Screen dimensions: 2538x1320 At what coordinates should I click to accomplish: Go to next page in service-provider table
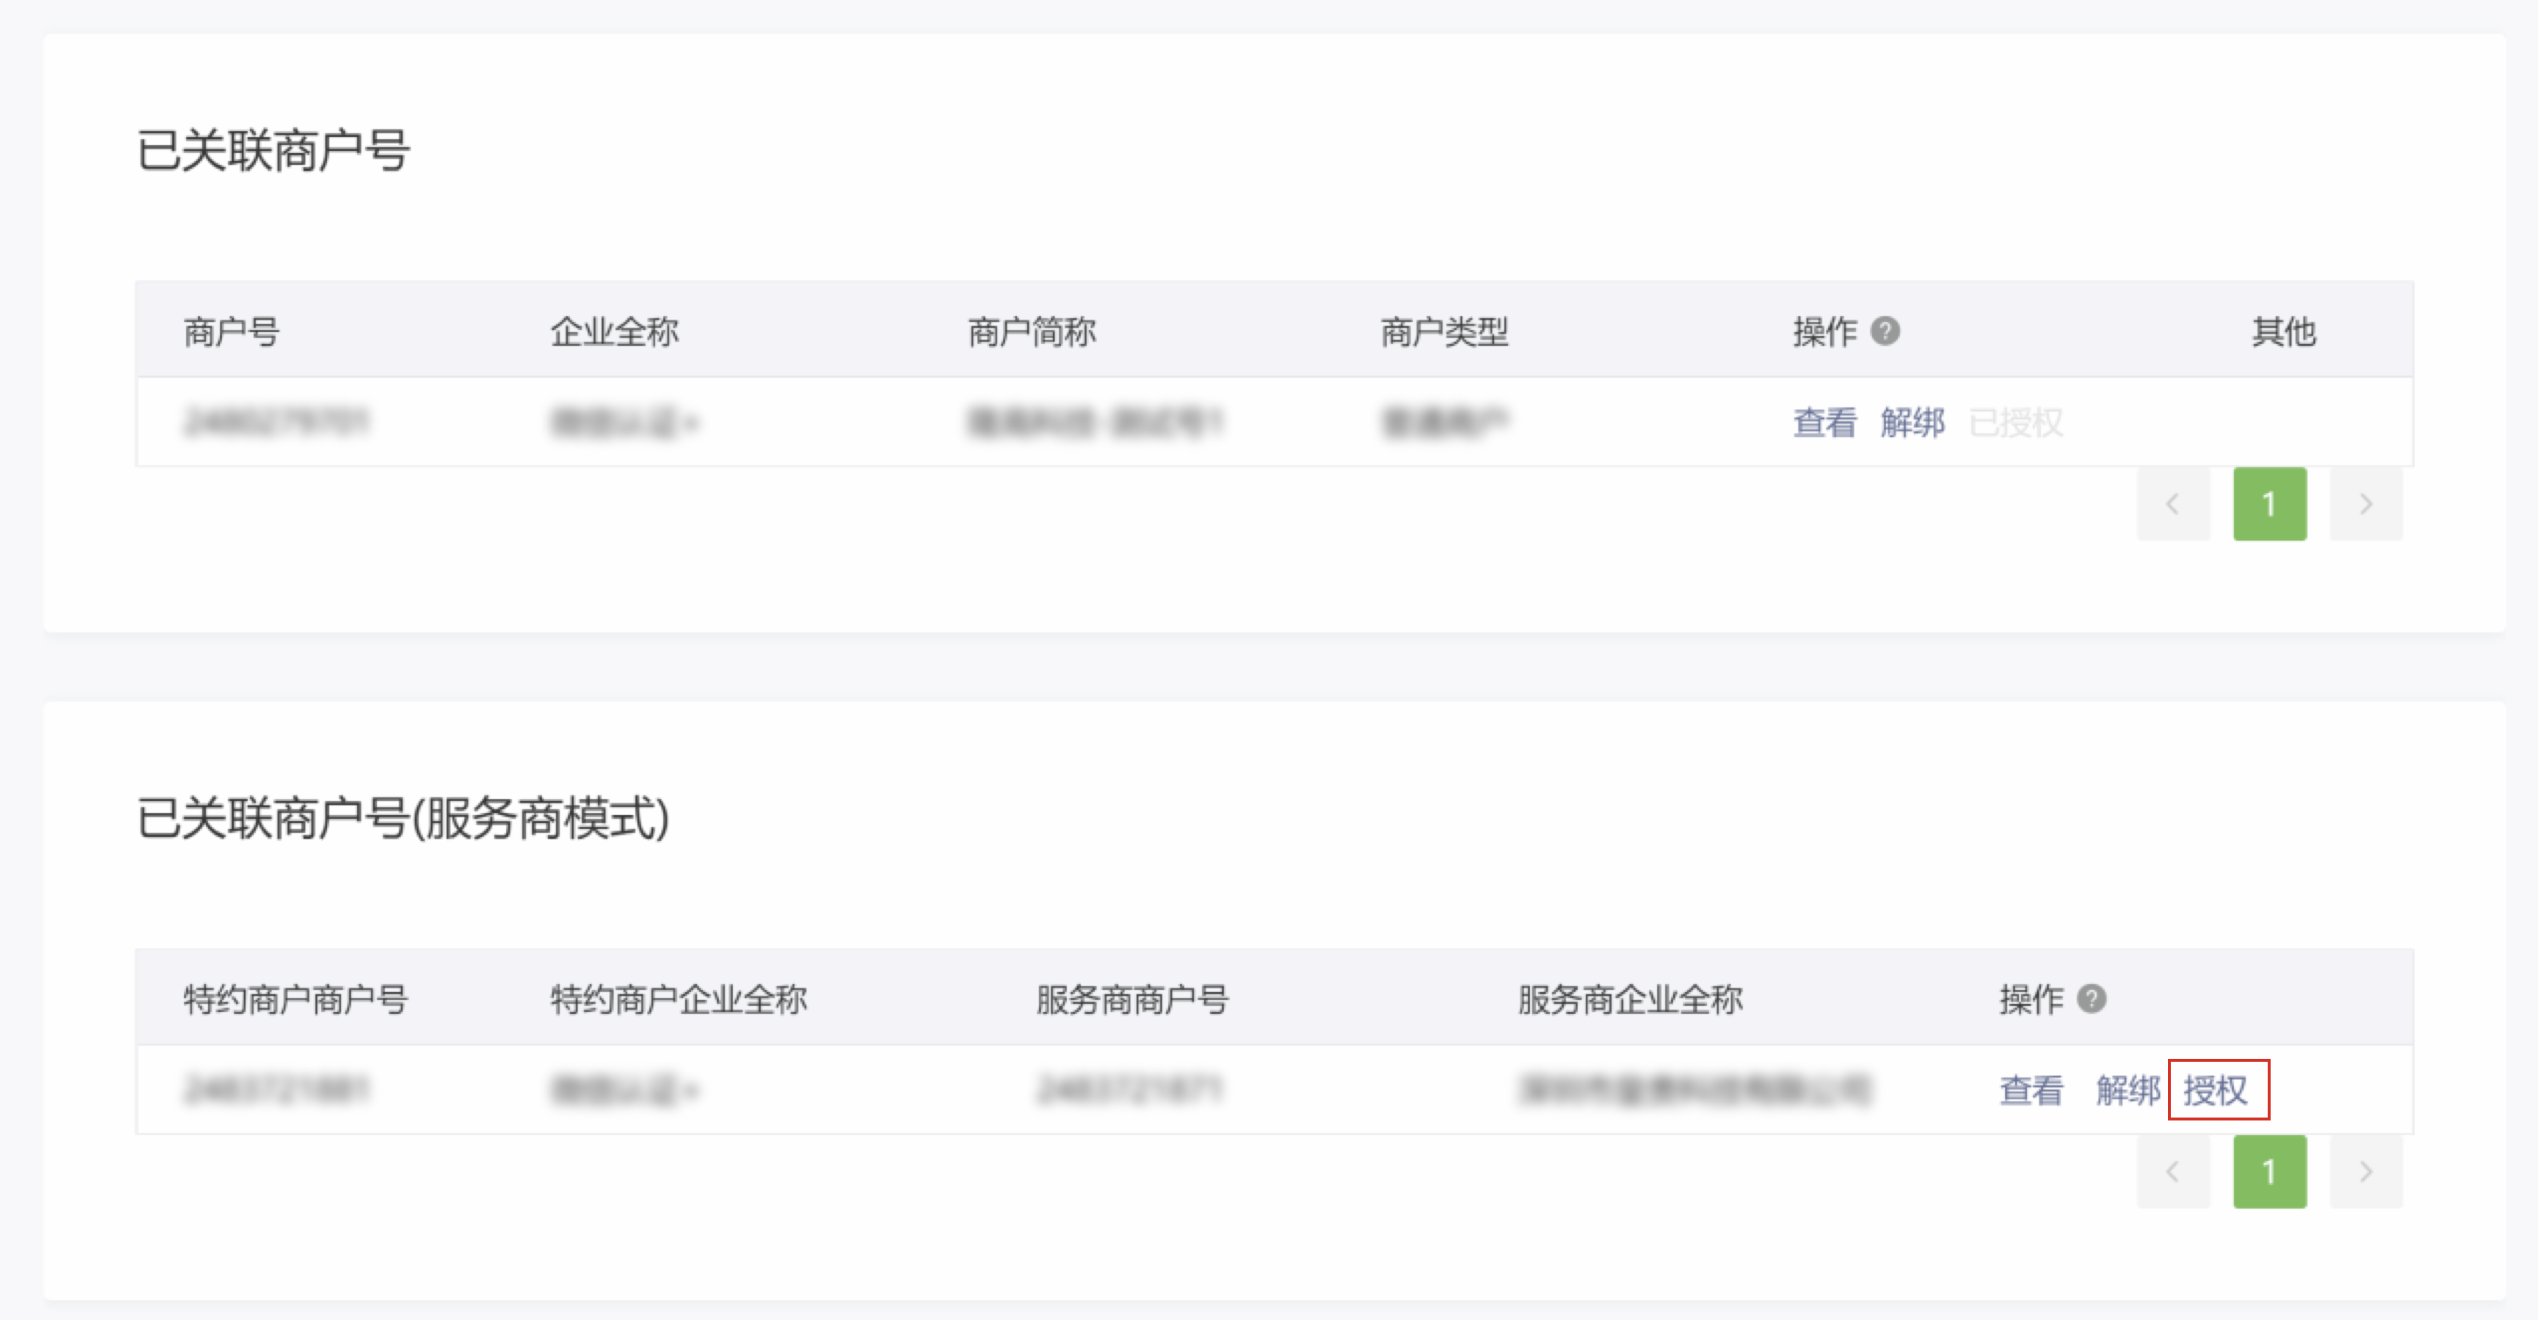tap(2365, 1171)
